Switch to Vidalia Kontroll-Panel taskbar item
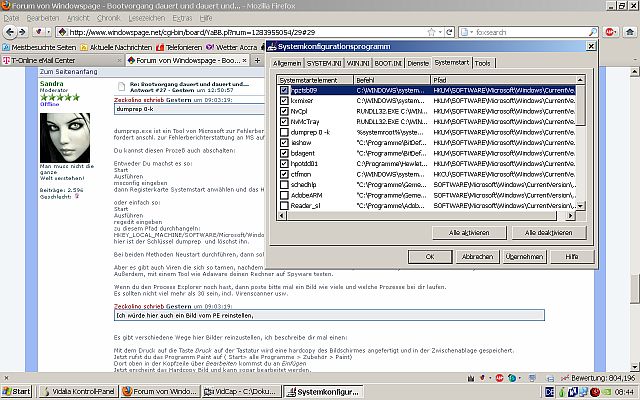Image resolution: width=640 pixels, height=400 pixels. click(78, 392)
